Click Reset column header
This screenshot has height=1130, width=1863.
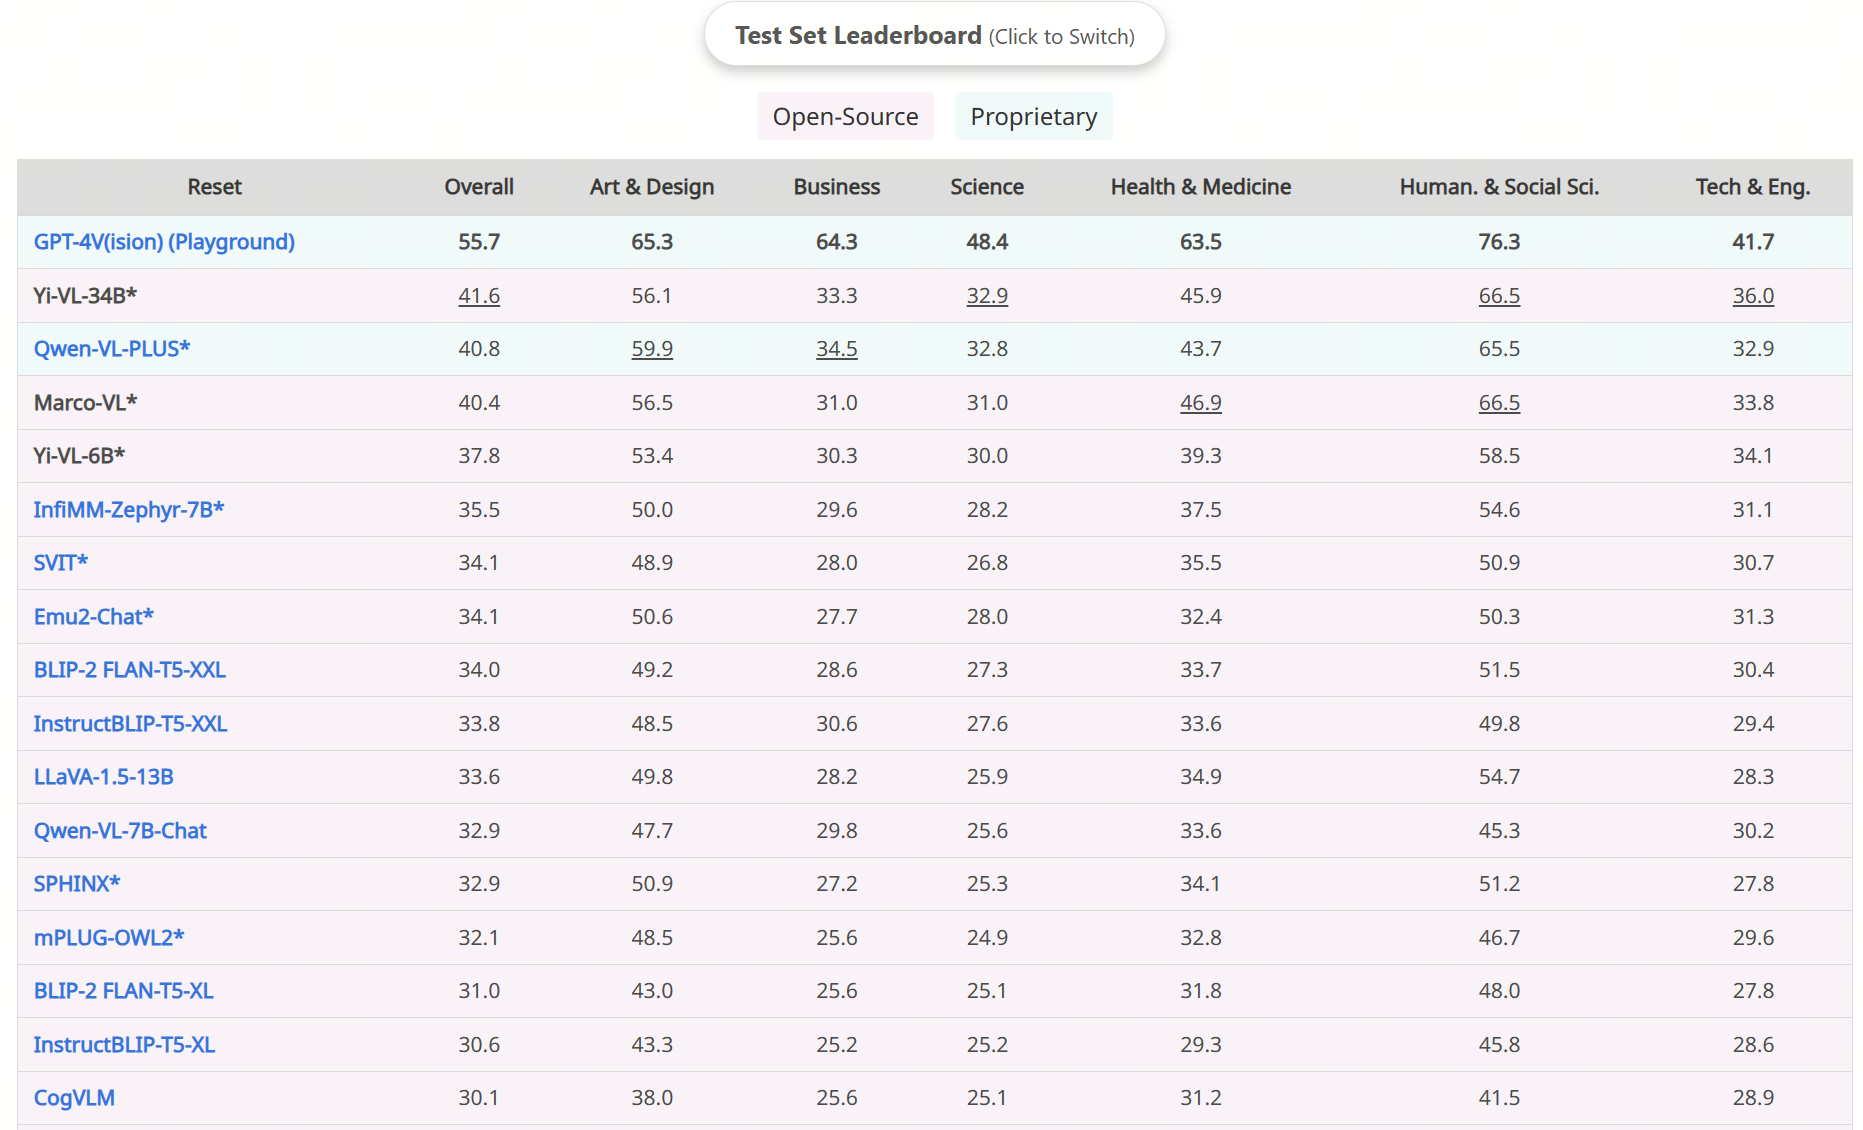pyautogui.click(x=214, y=187)
